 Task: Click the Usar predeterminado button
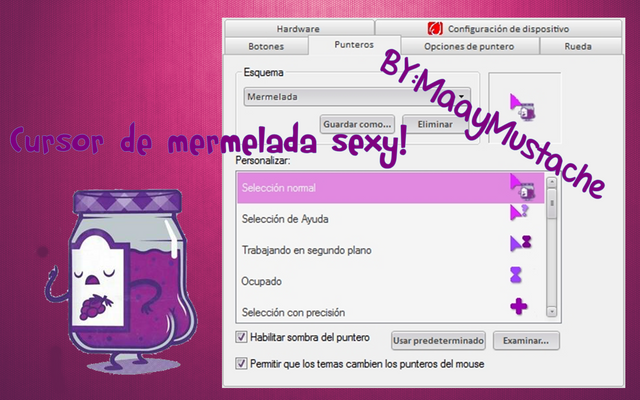pos(438,340)
